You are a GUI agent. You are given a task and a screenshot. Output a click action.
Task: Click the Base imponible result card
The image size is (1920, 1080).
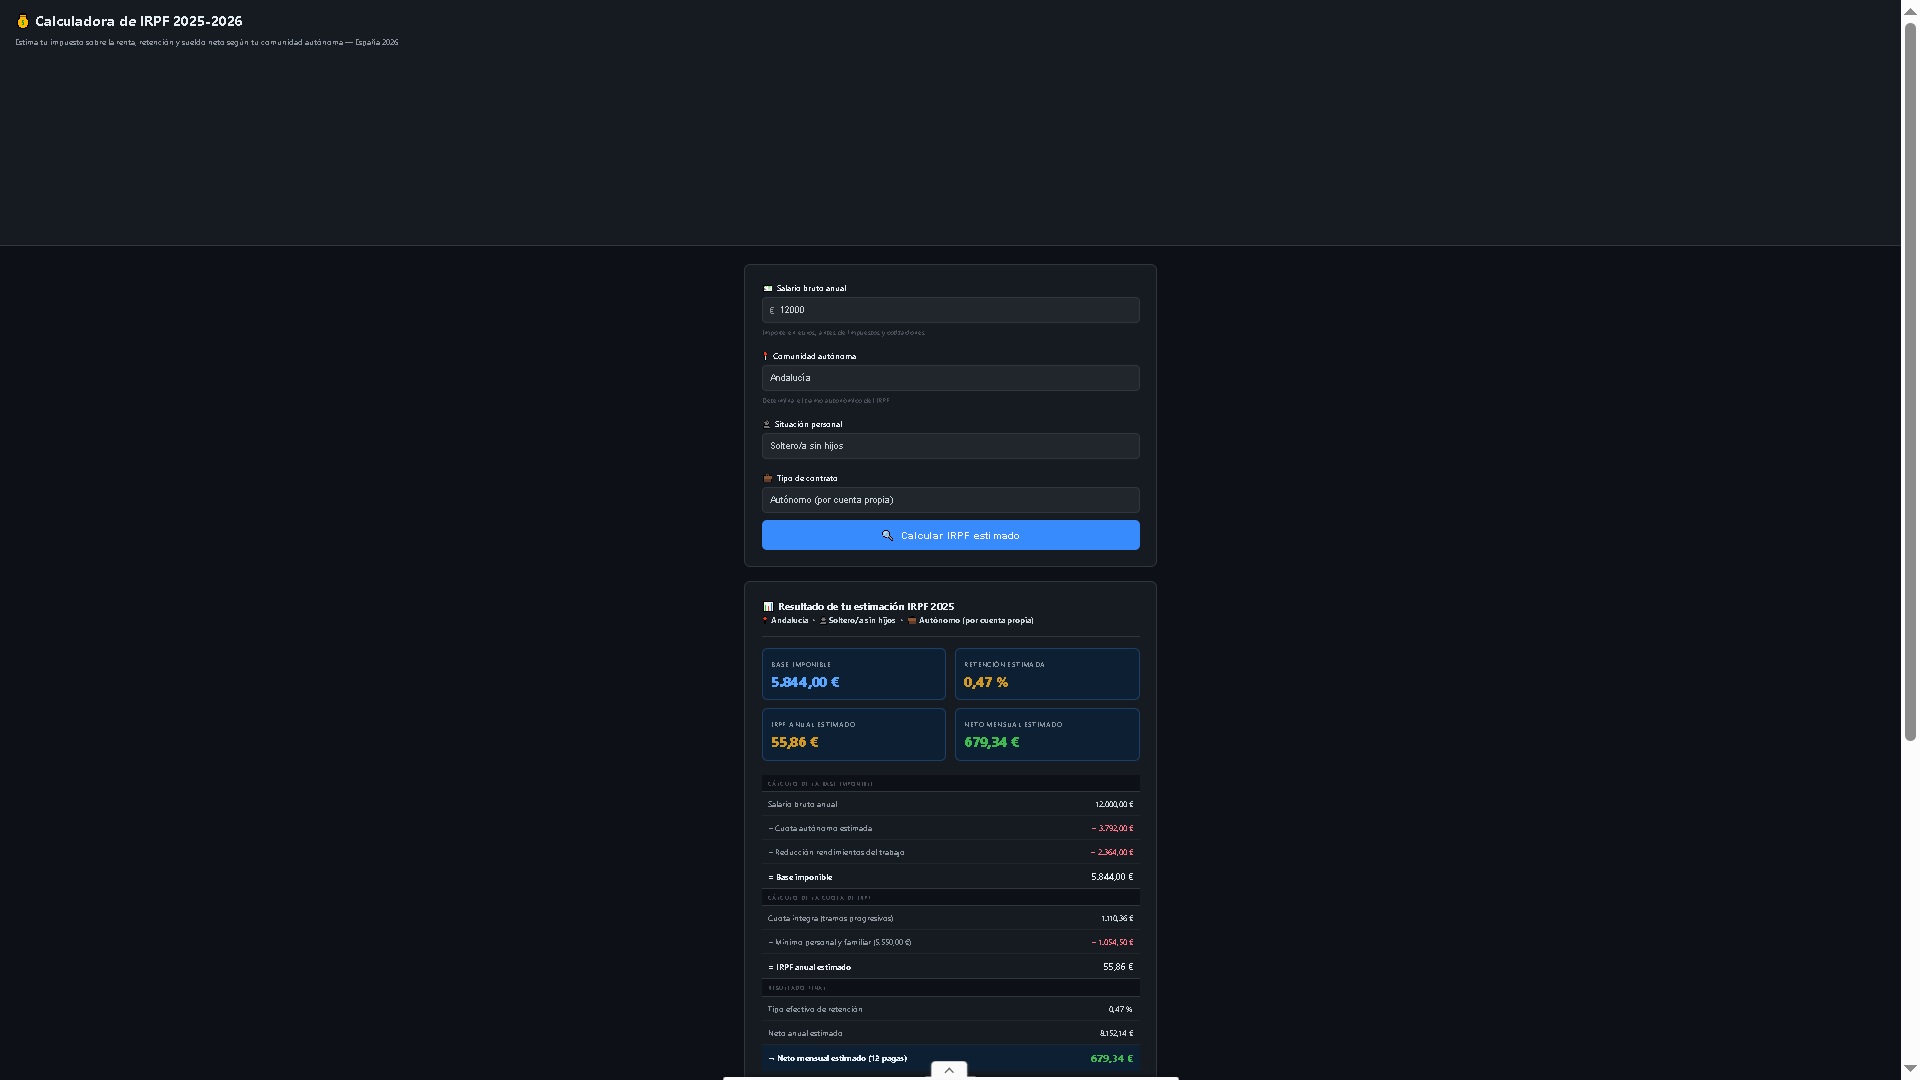pos(853,674)
